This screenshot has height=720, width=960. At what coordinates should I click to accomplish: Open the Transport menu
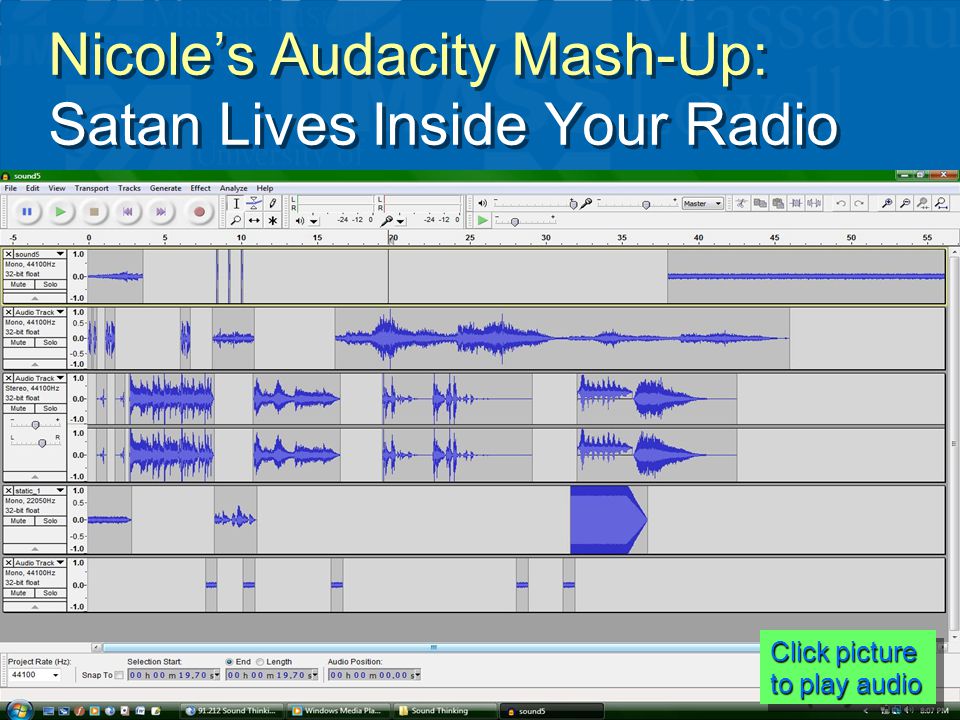click(x=92, y=188)
